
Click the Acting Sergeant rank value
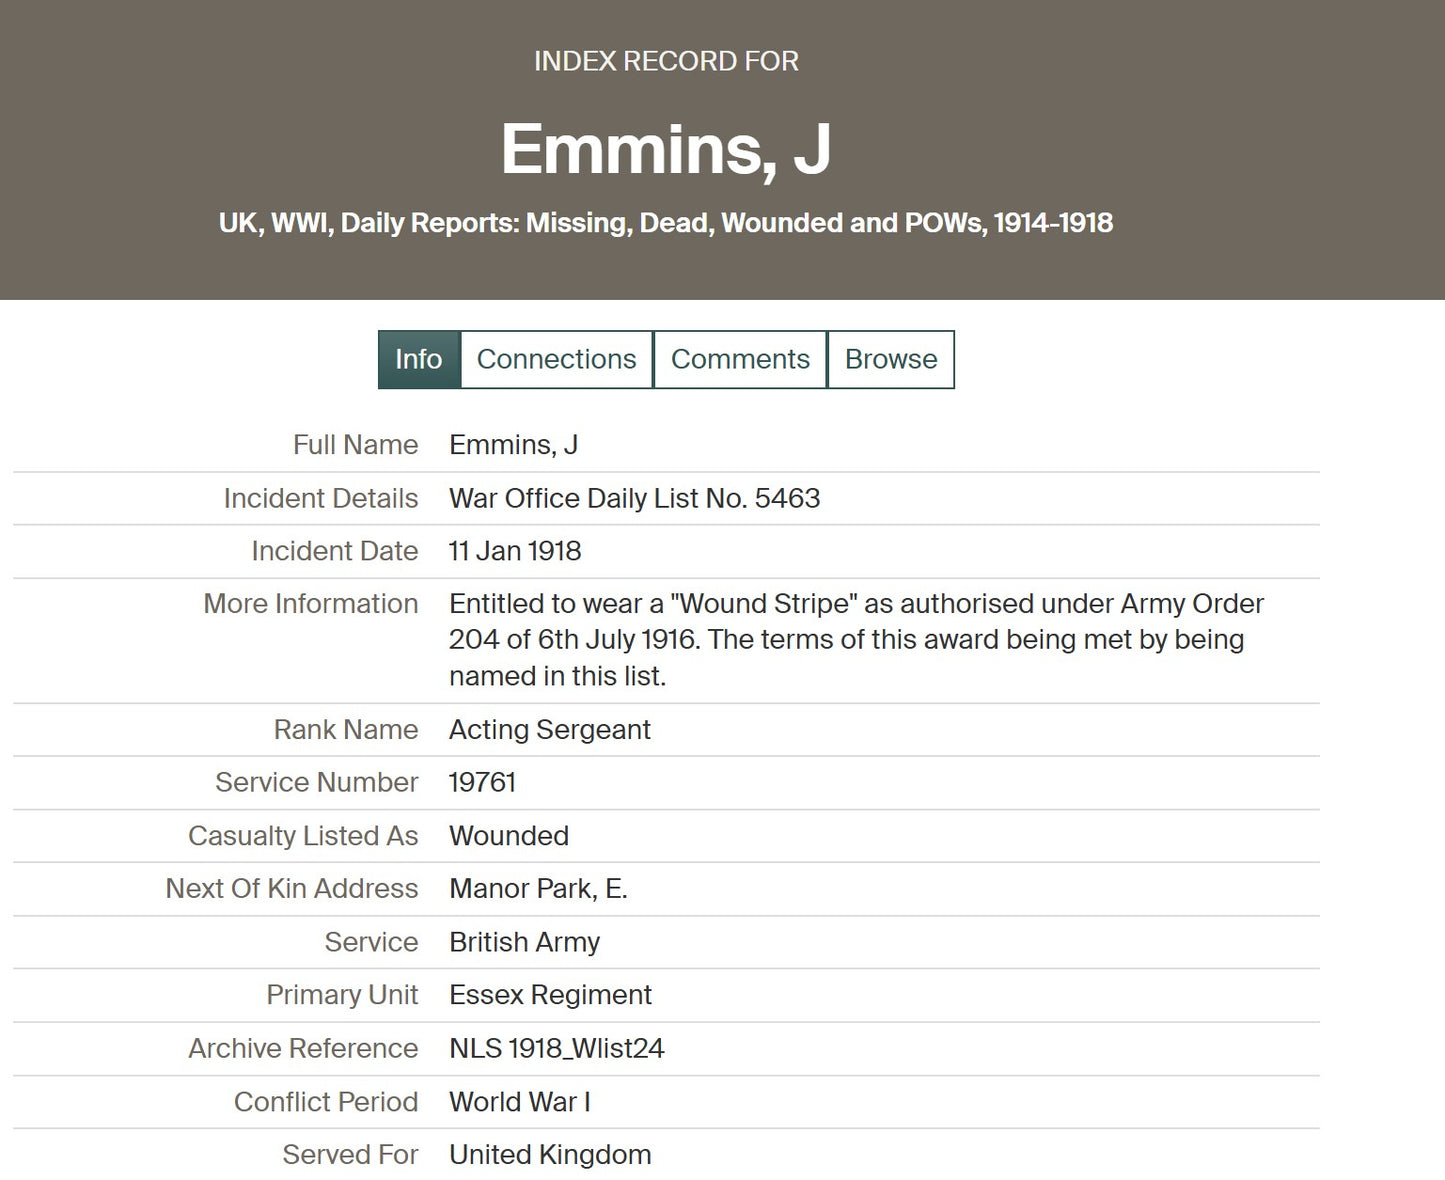point(549,730)
